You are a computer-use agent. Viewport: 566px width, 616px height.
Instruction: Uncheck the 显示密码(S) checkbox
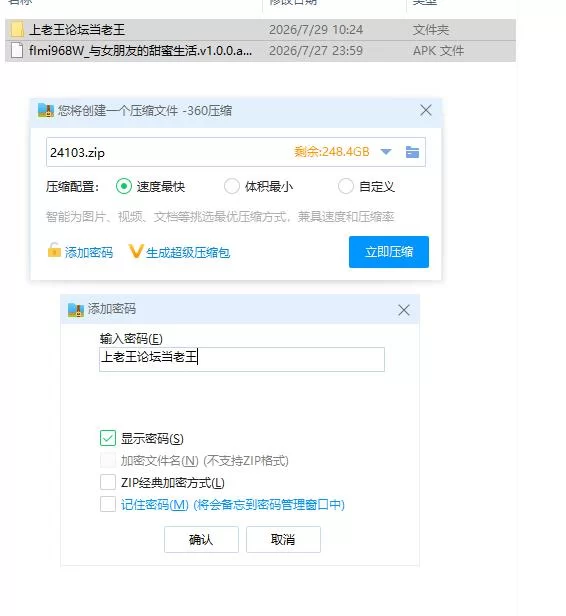[108, 438]
